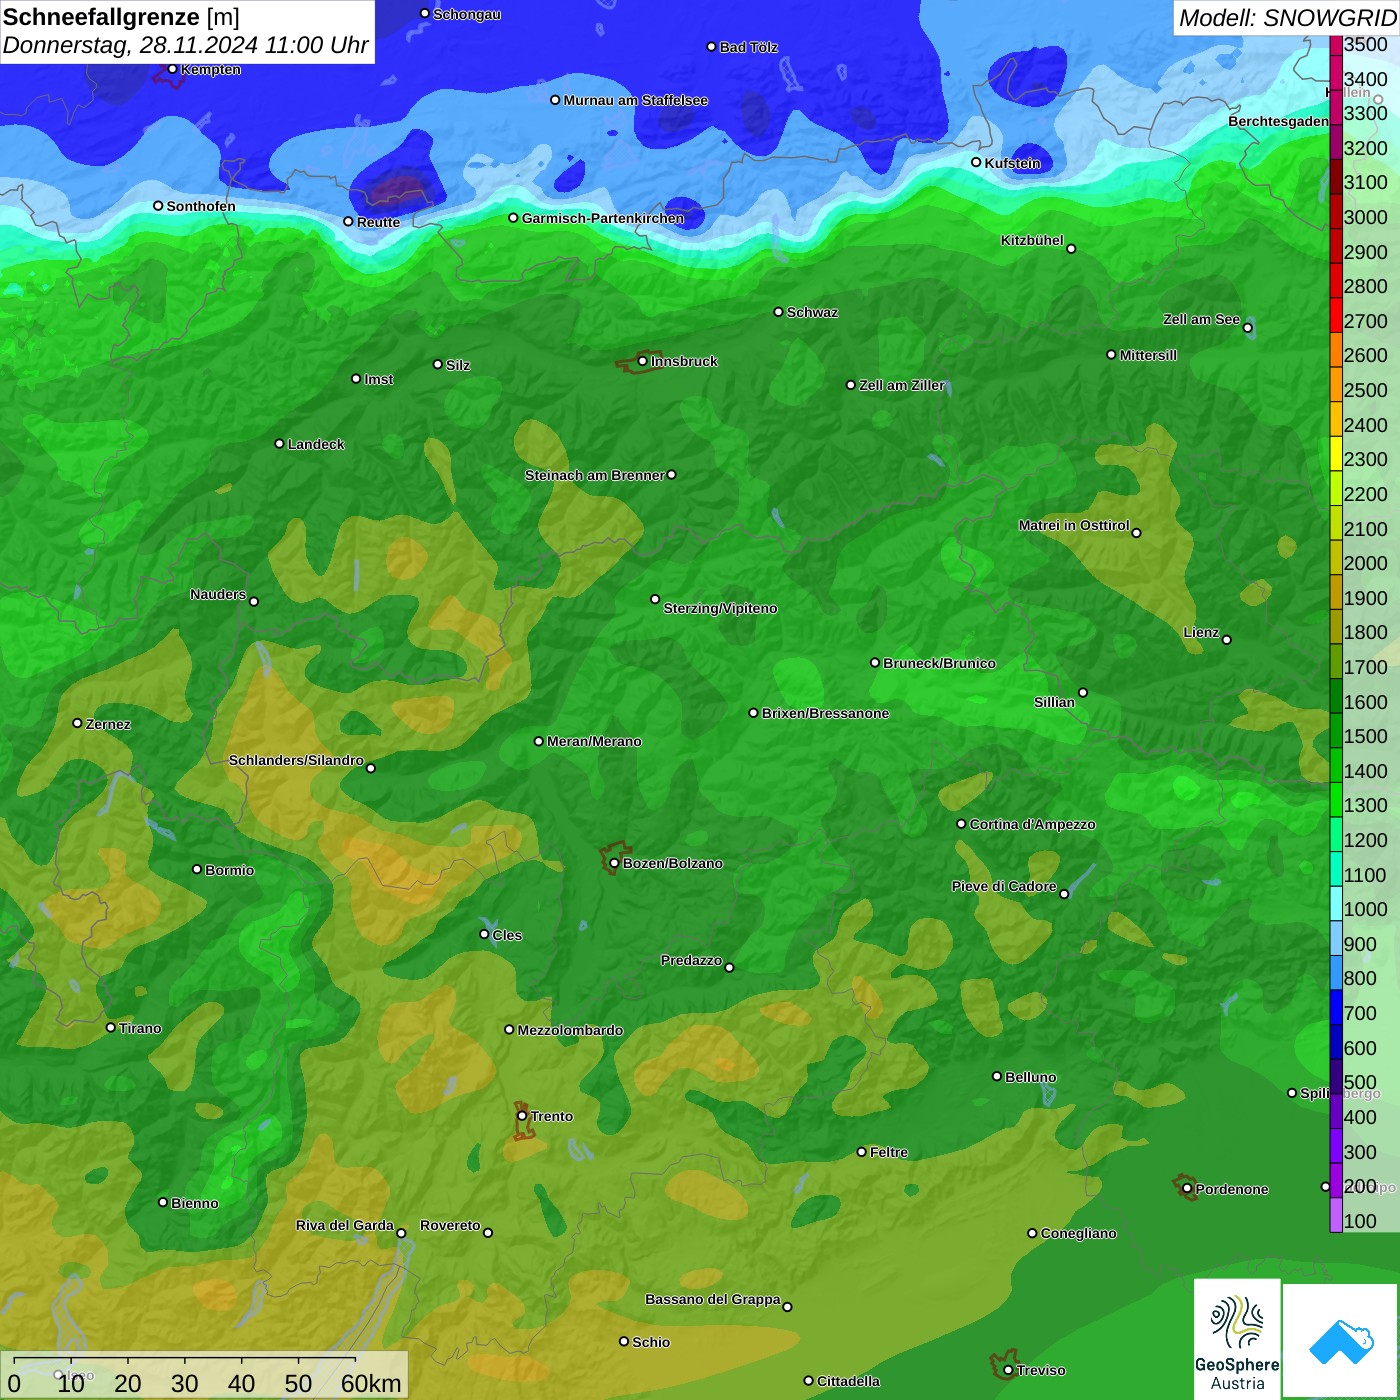This screenshot has height=1400, width=1400.
Task: Click the date Donnerstag, 28.11.2024 11:00 Uhr
Action: [186, 45]
